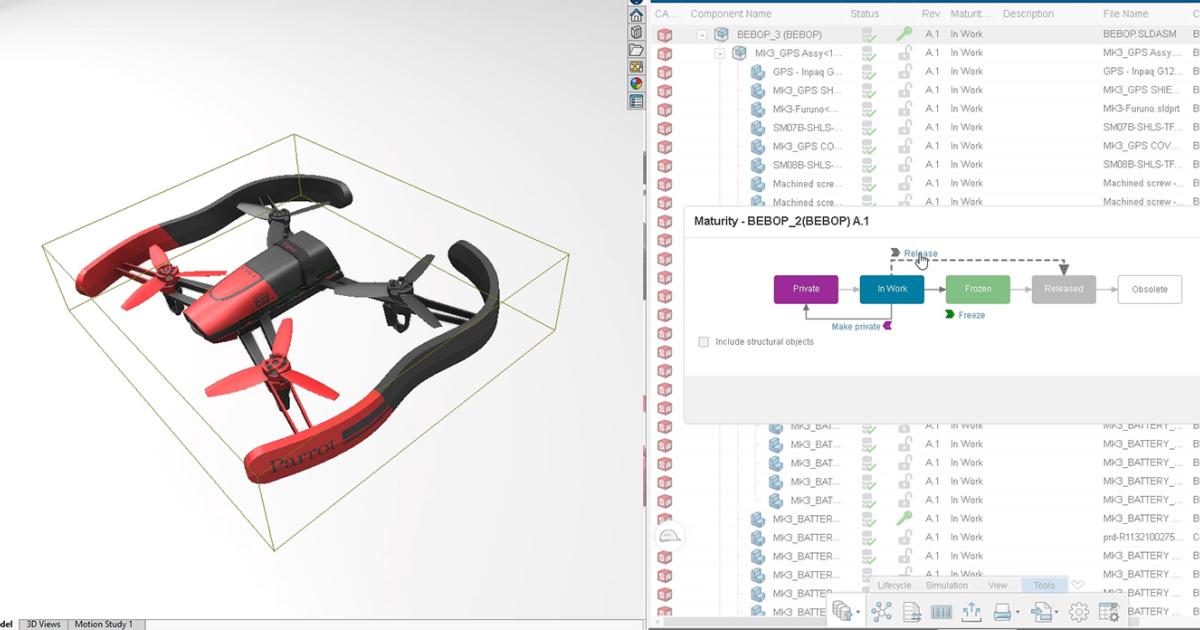Click the printer icon in the bottom toolbar
This screenshot has height=630, width=1200.
coord(1001,612)
